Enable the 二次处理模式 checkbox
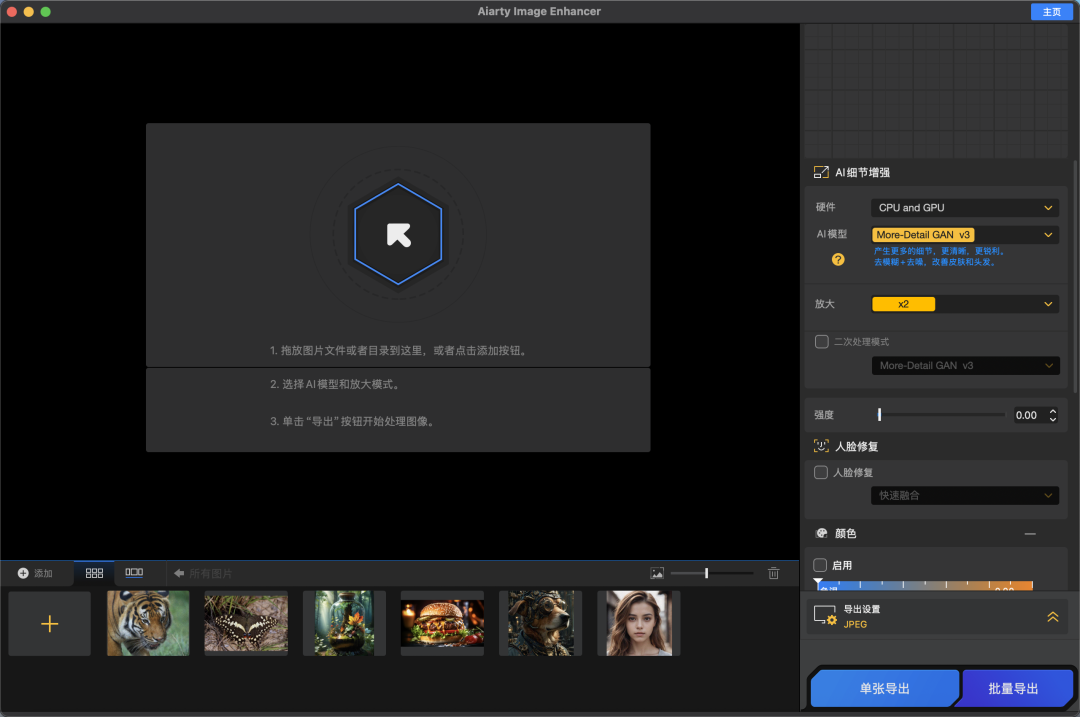1080x717 pixels. click(822, 341)
